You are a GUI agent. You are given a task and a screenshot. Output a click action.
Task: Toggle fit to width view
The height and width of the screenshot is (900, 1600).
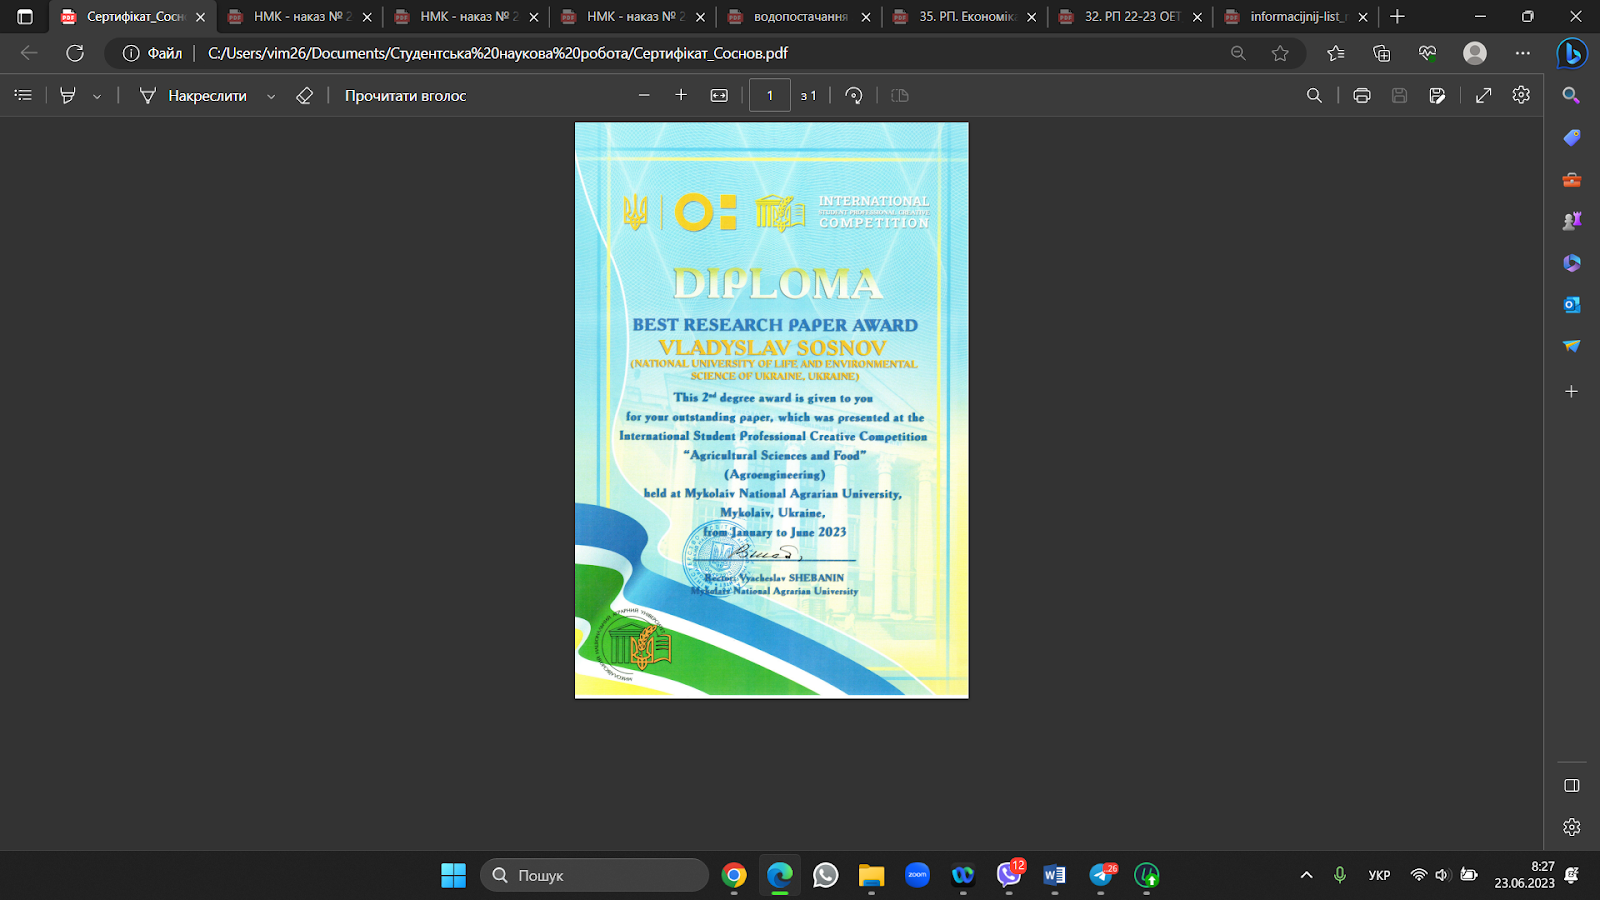click(x=719, y=95)
